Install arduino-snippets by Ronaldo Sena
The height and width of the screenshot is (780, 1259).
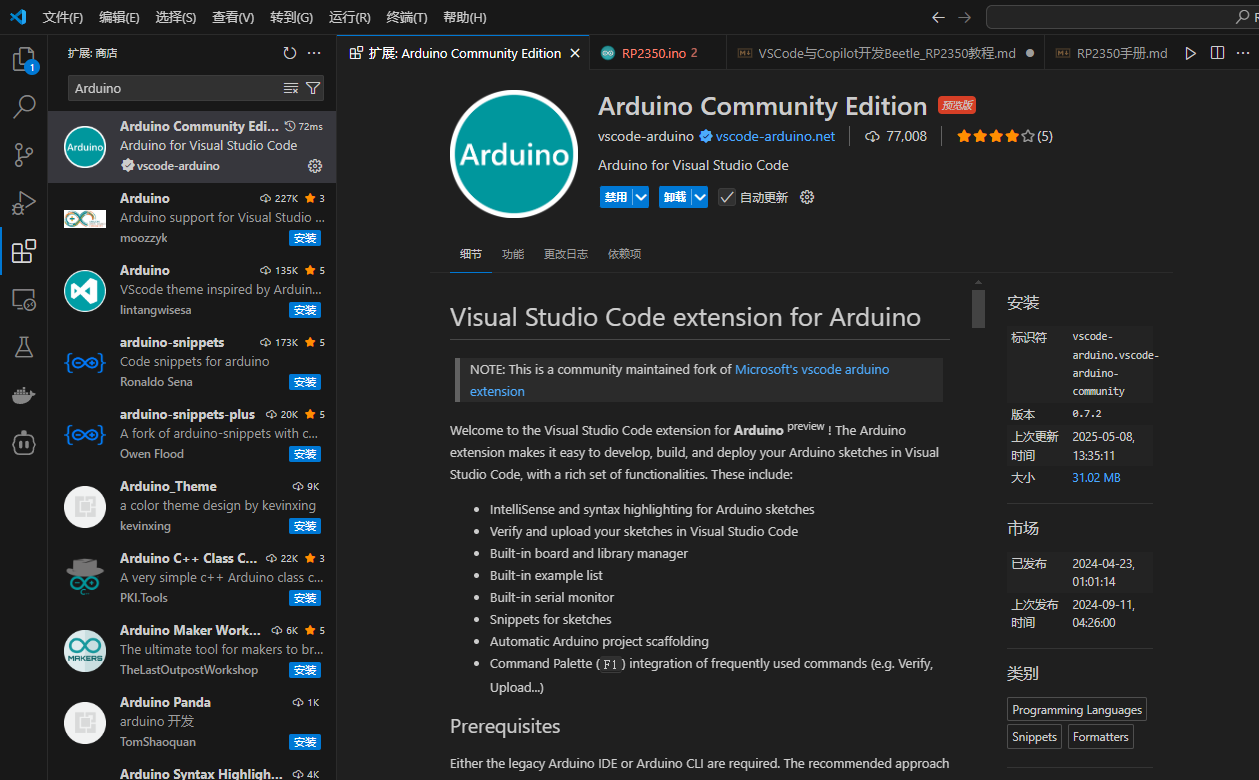click(x=305, y=382)
